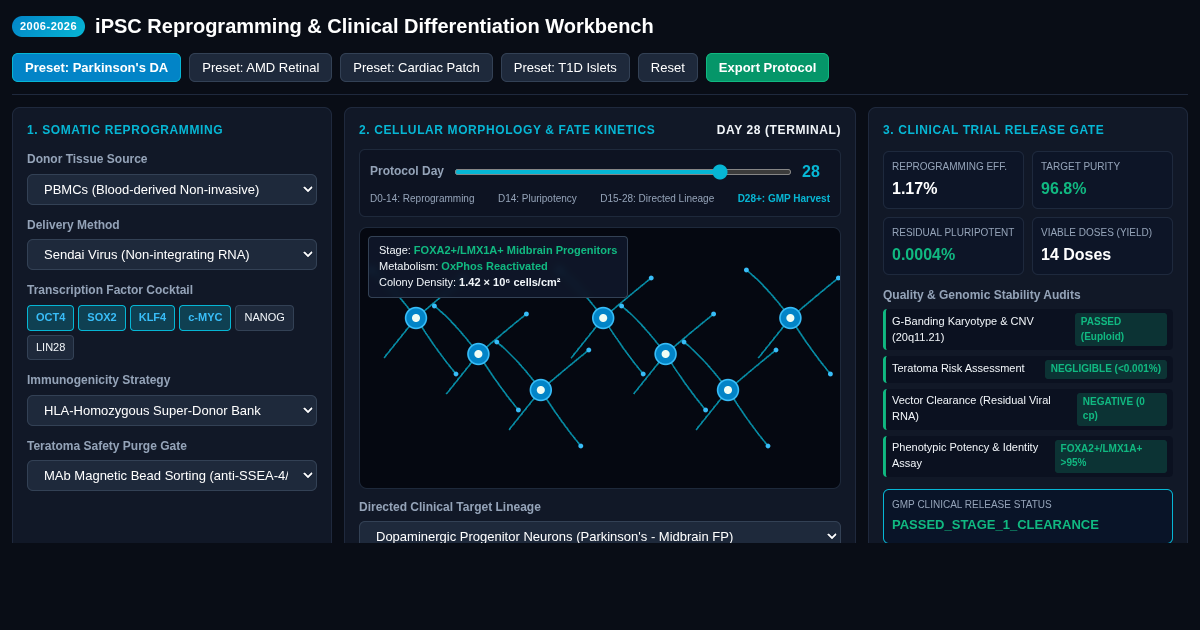Click Export Protocol button
Screen dimensions: 1200x630
767,68
